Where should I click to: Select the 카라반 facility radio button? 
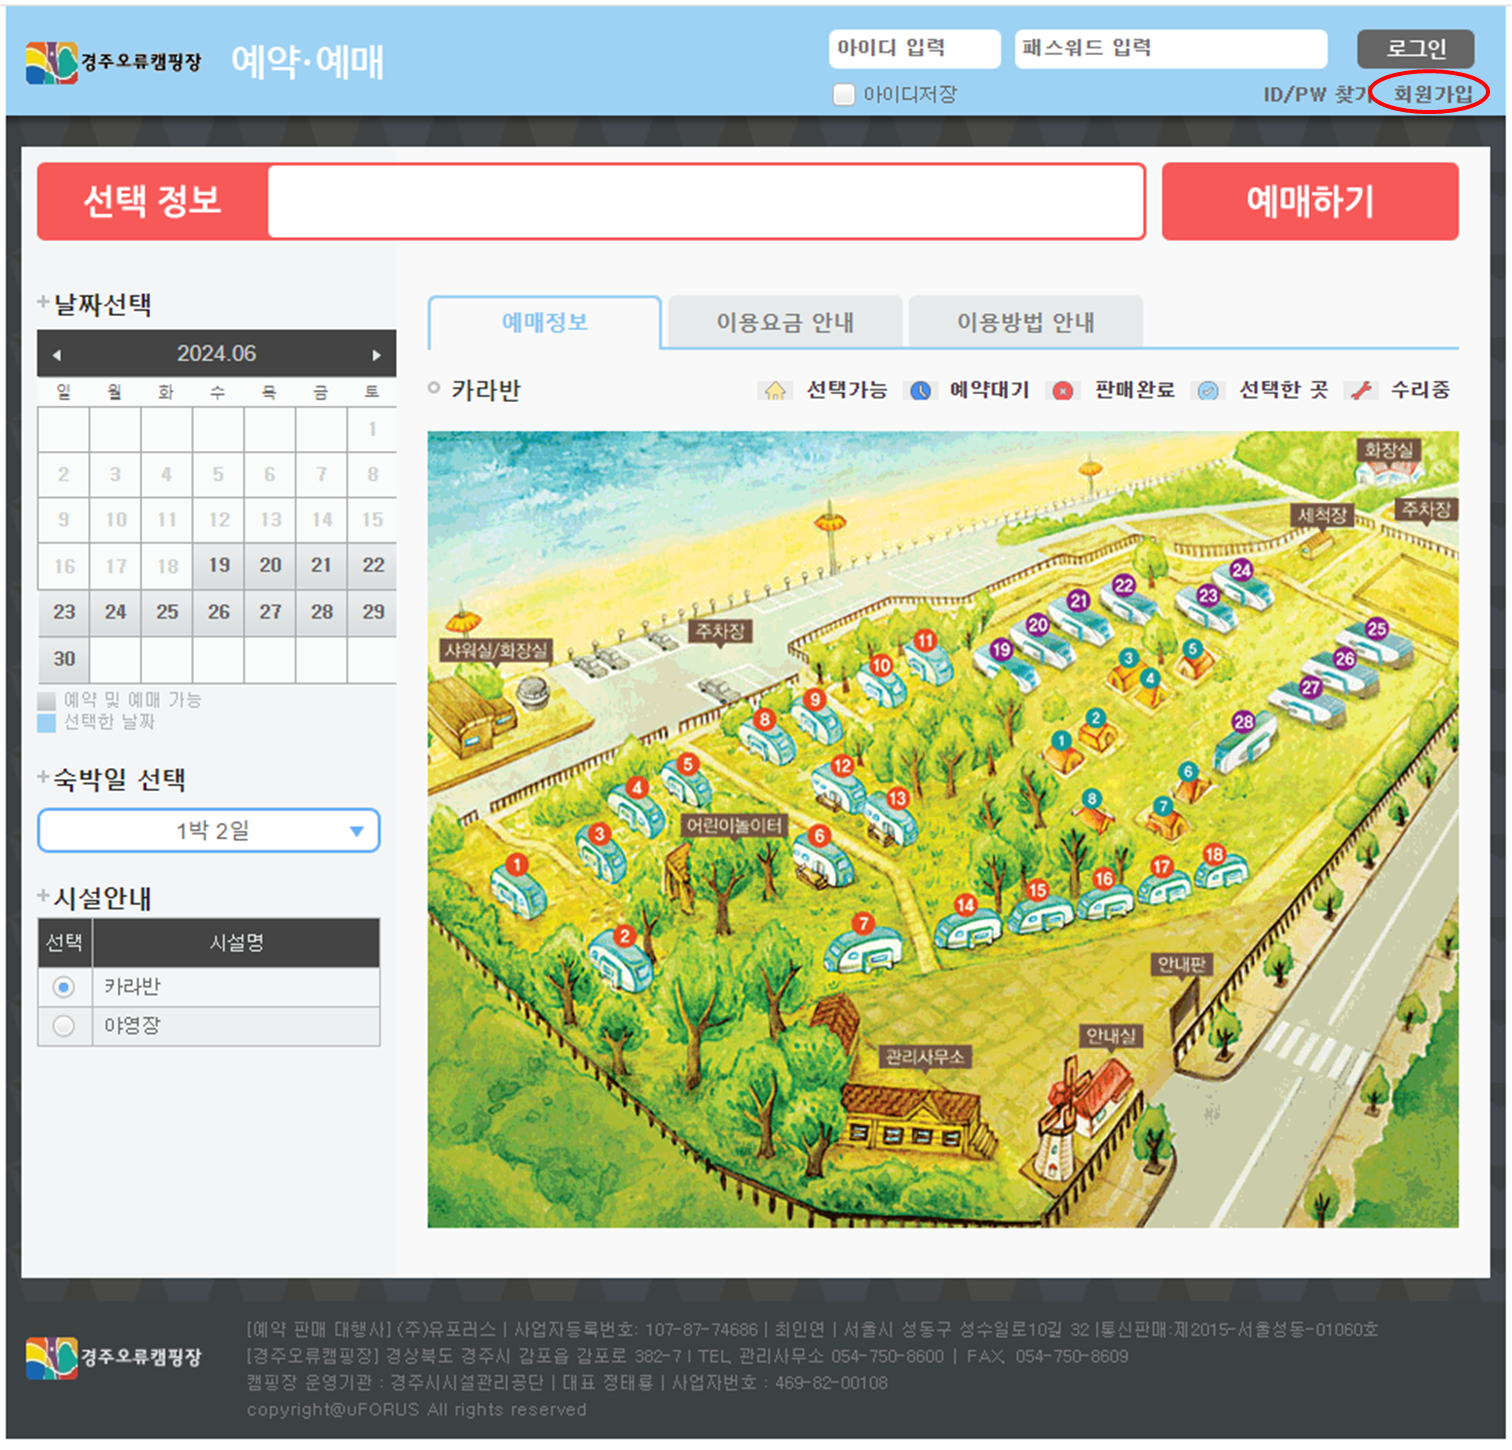(64, 987)
